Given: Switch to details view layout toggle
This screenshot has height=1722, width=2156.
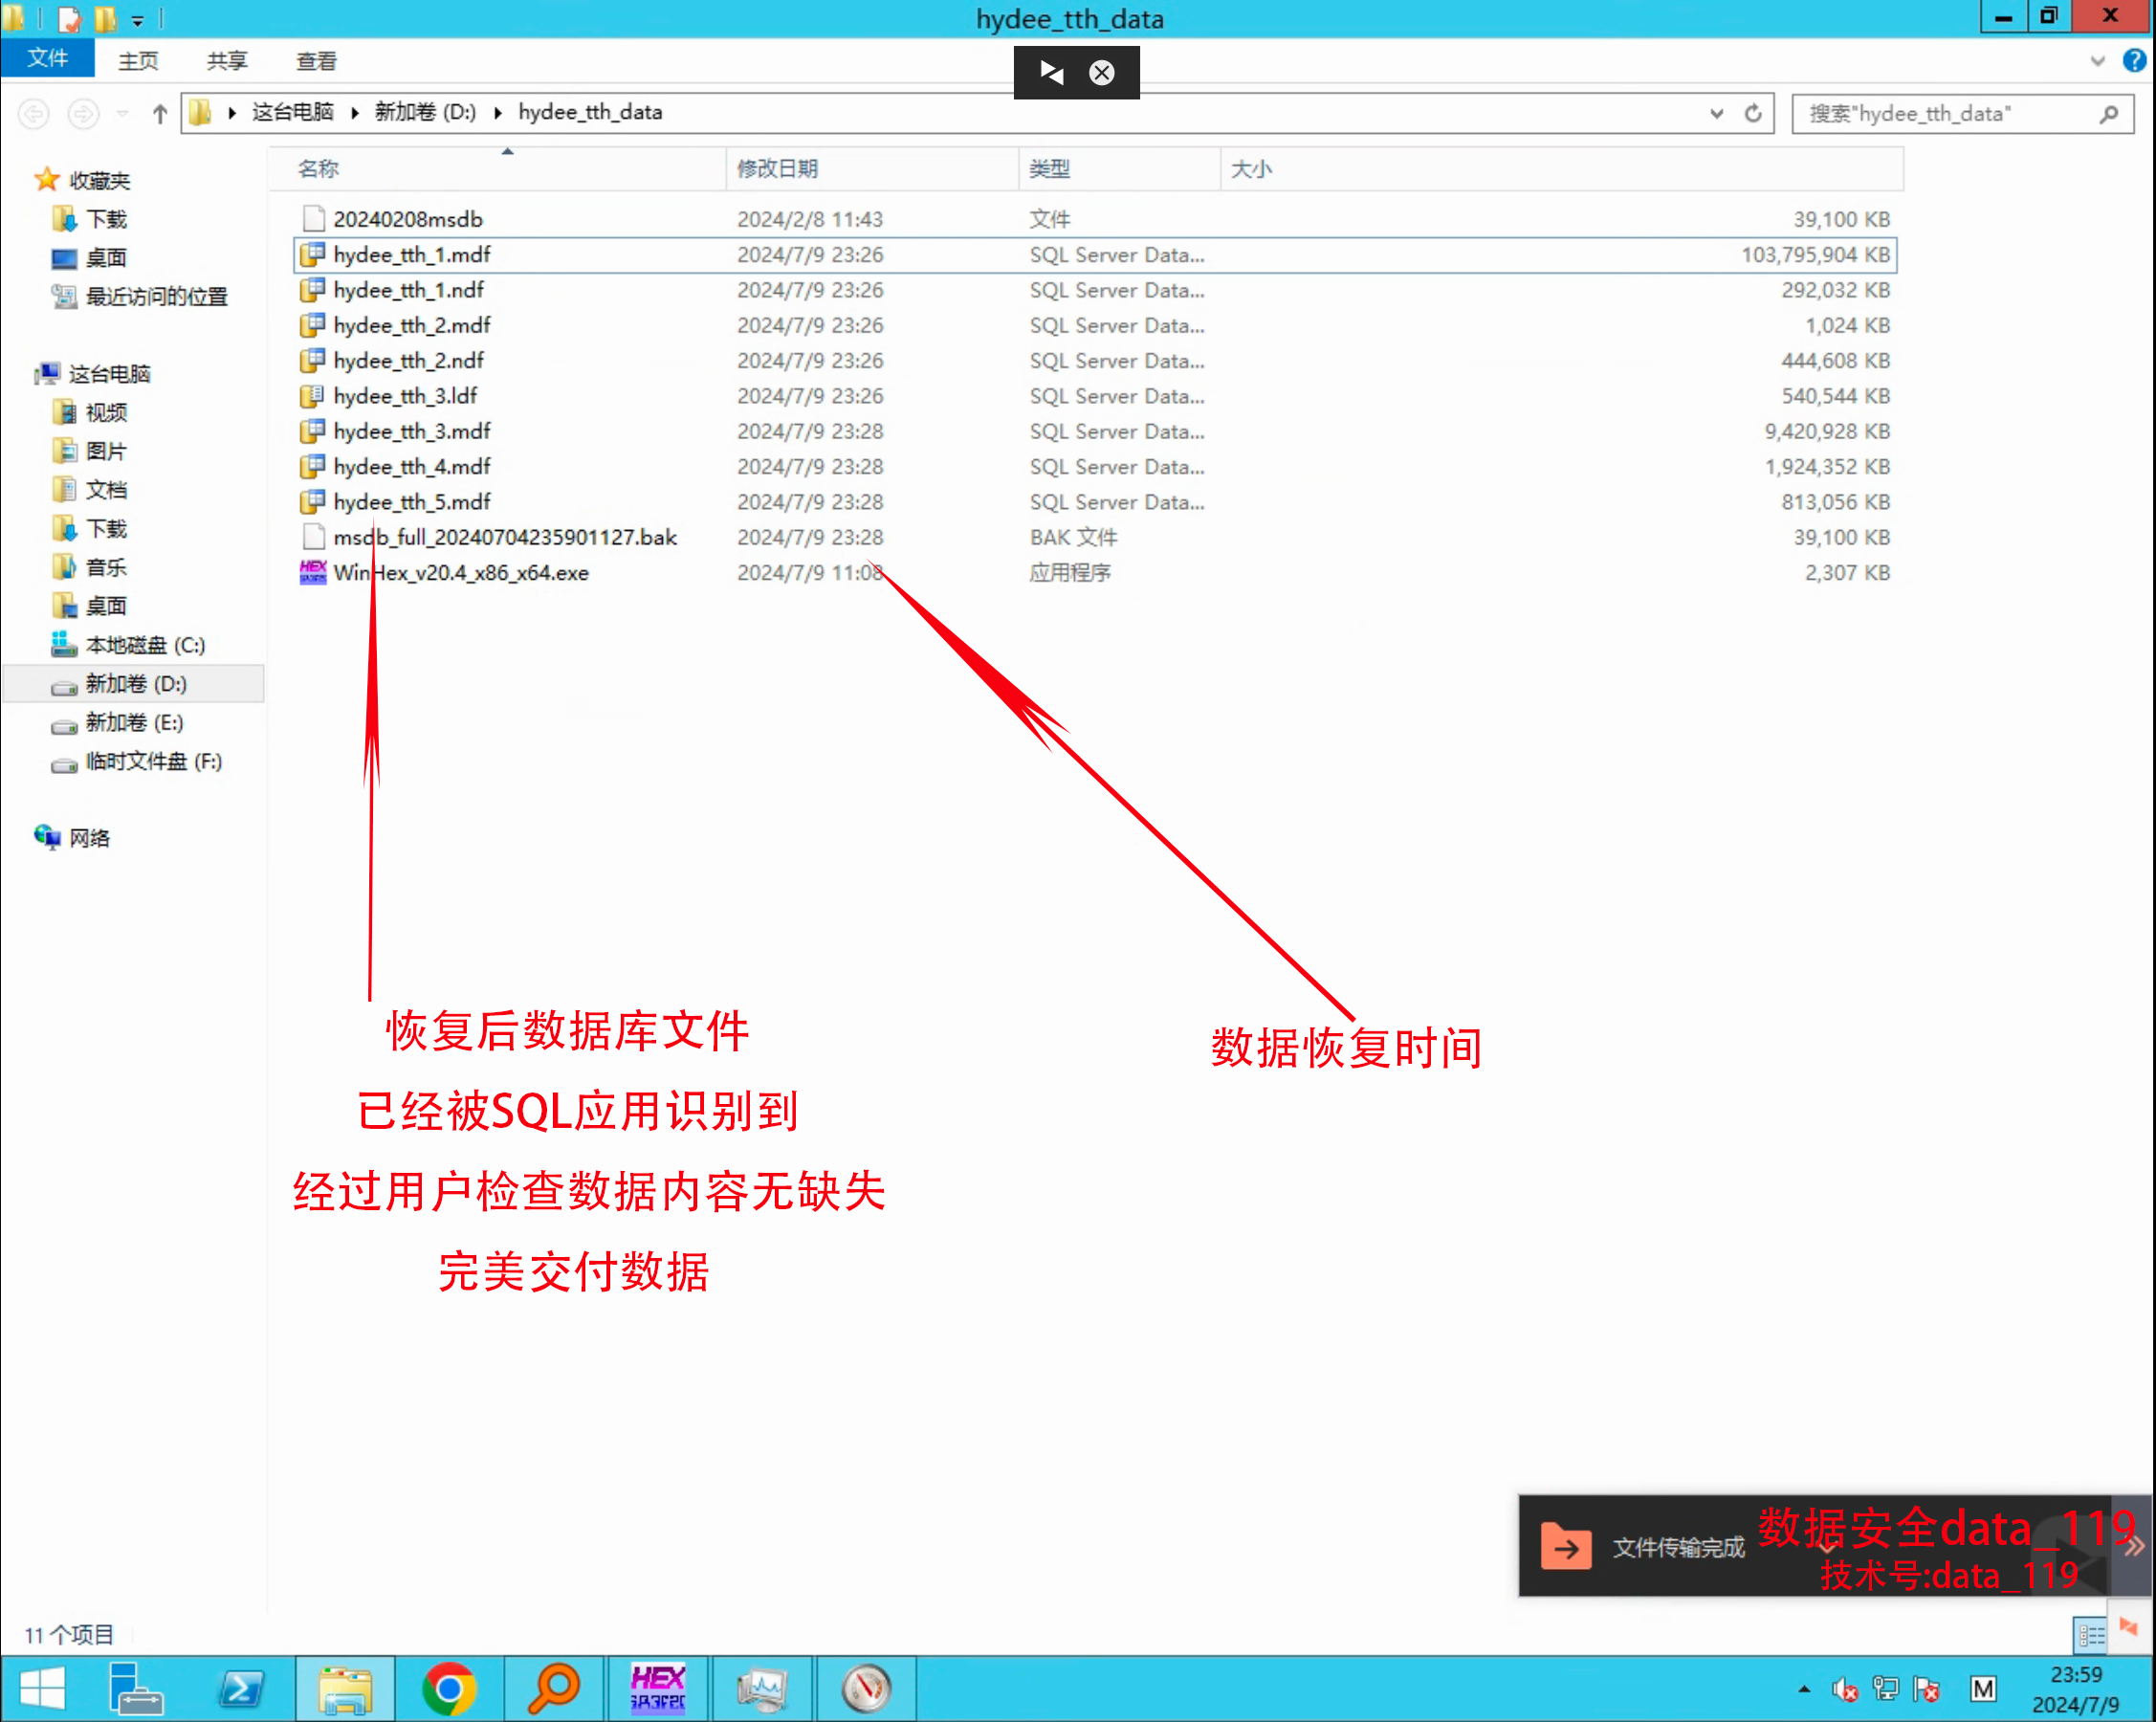Looking at the screenshot, I should click(2089, 1635).
